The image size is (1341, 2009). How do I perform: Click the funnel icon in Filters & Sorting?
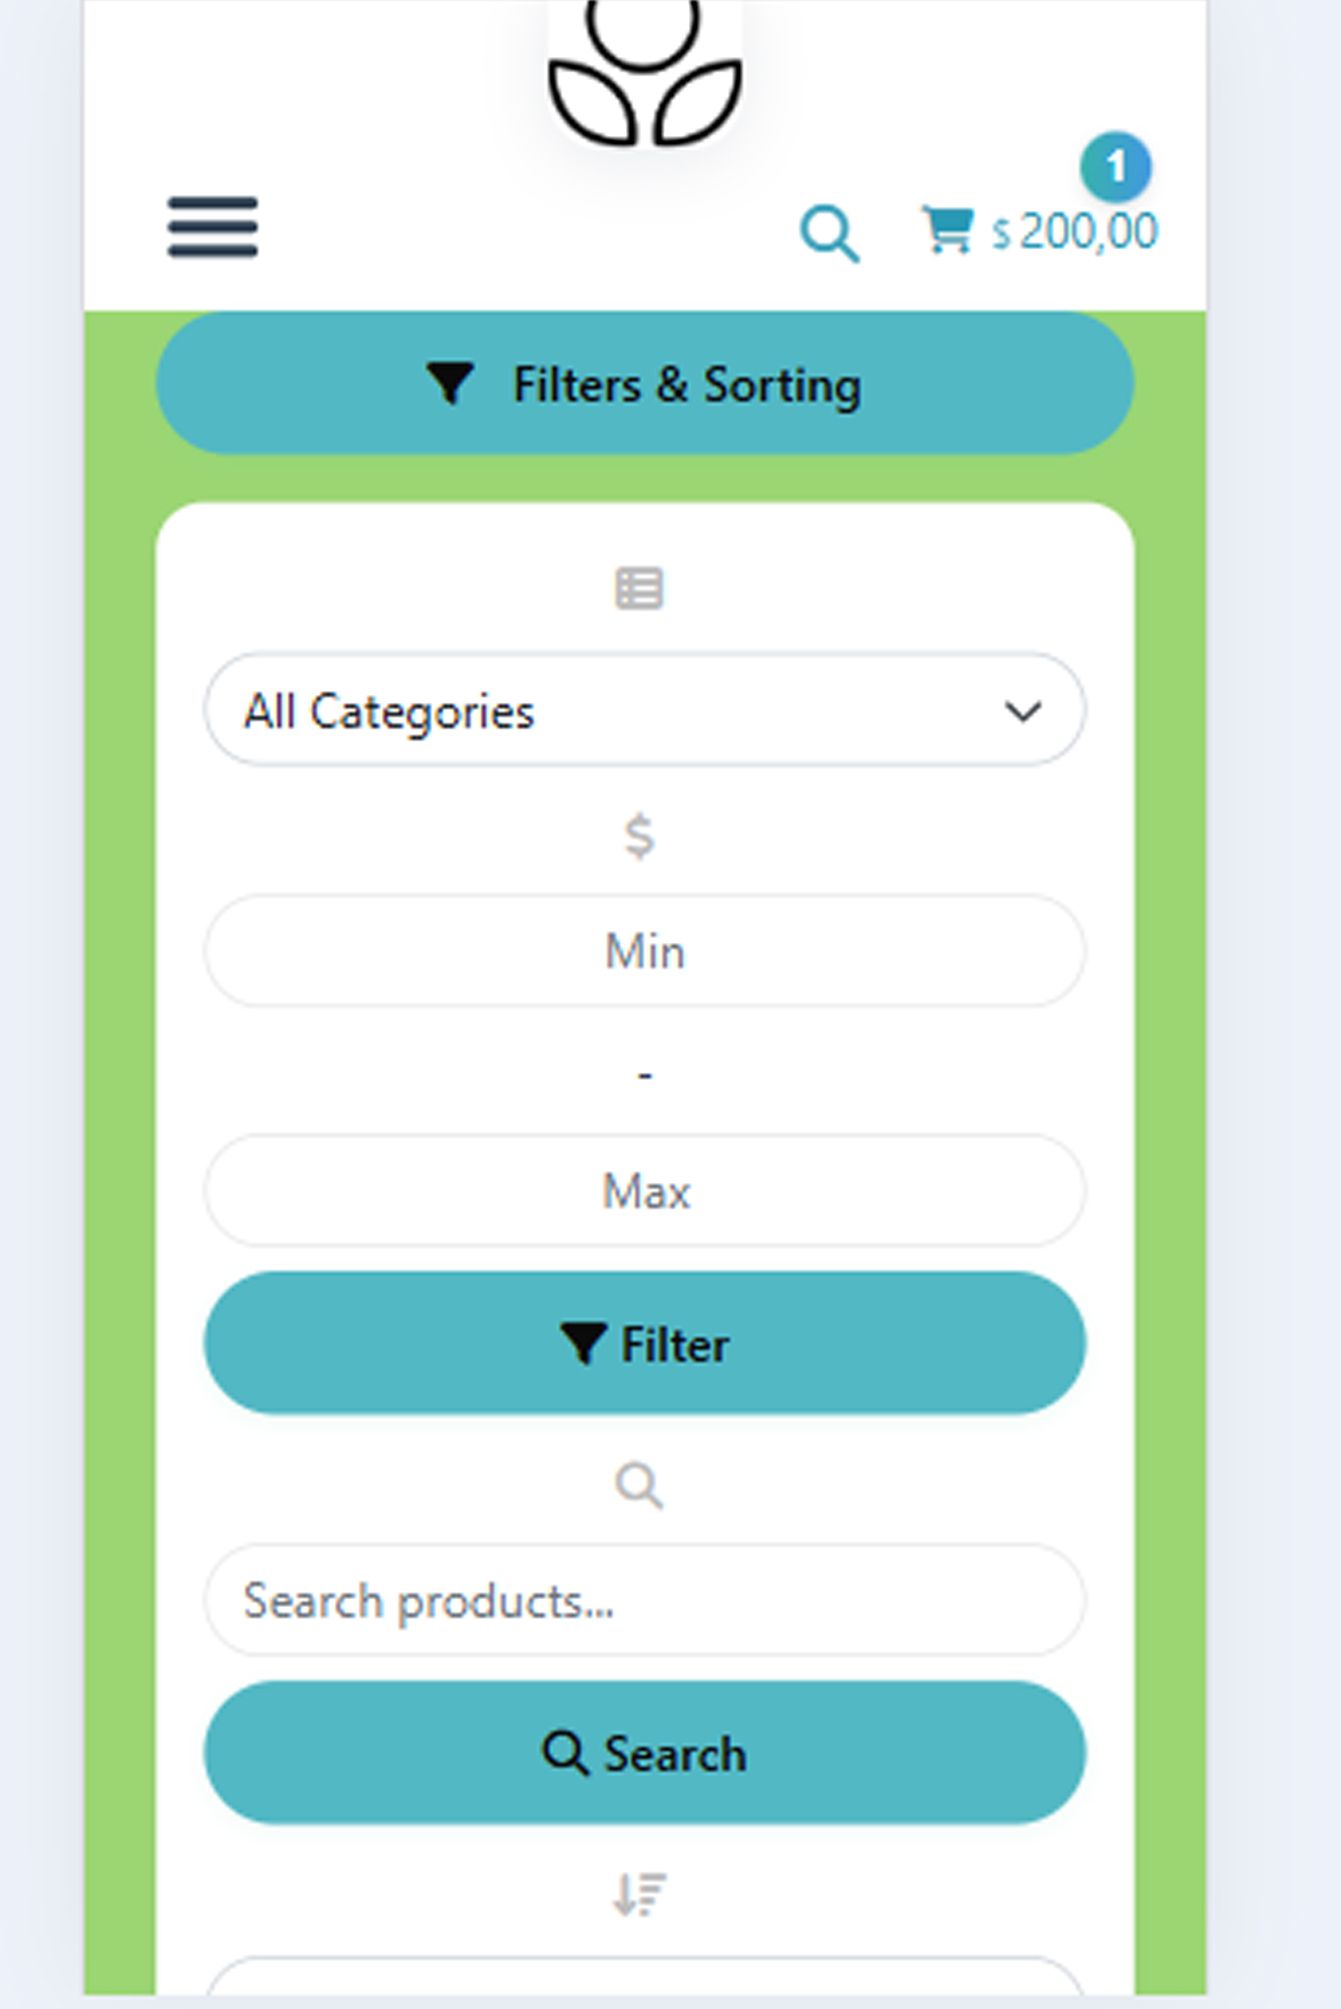click(x=450, y=383)
